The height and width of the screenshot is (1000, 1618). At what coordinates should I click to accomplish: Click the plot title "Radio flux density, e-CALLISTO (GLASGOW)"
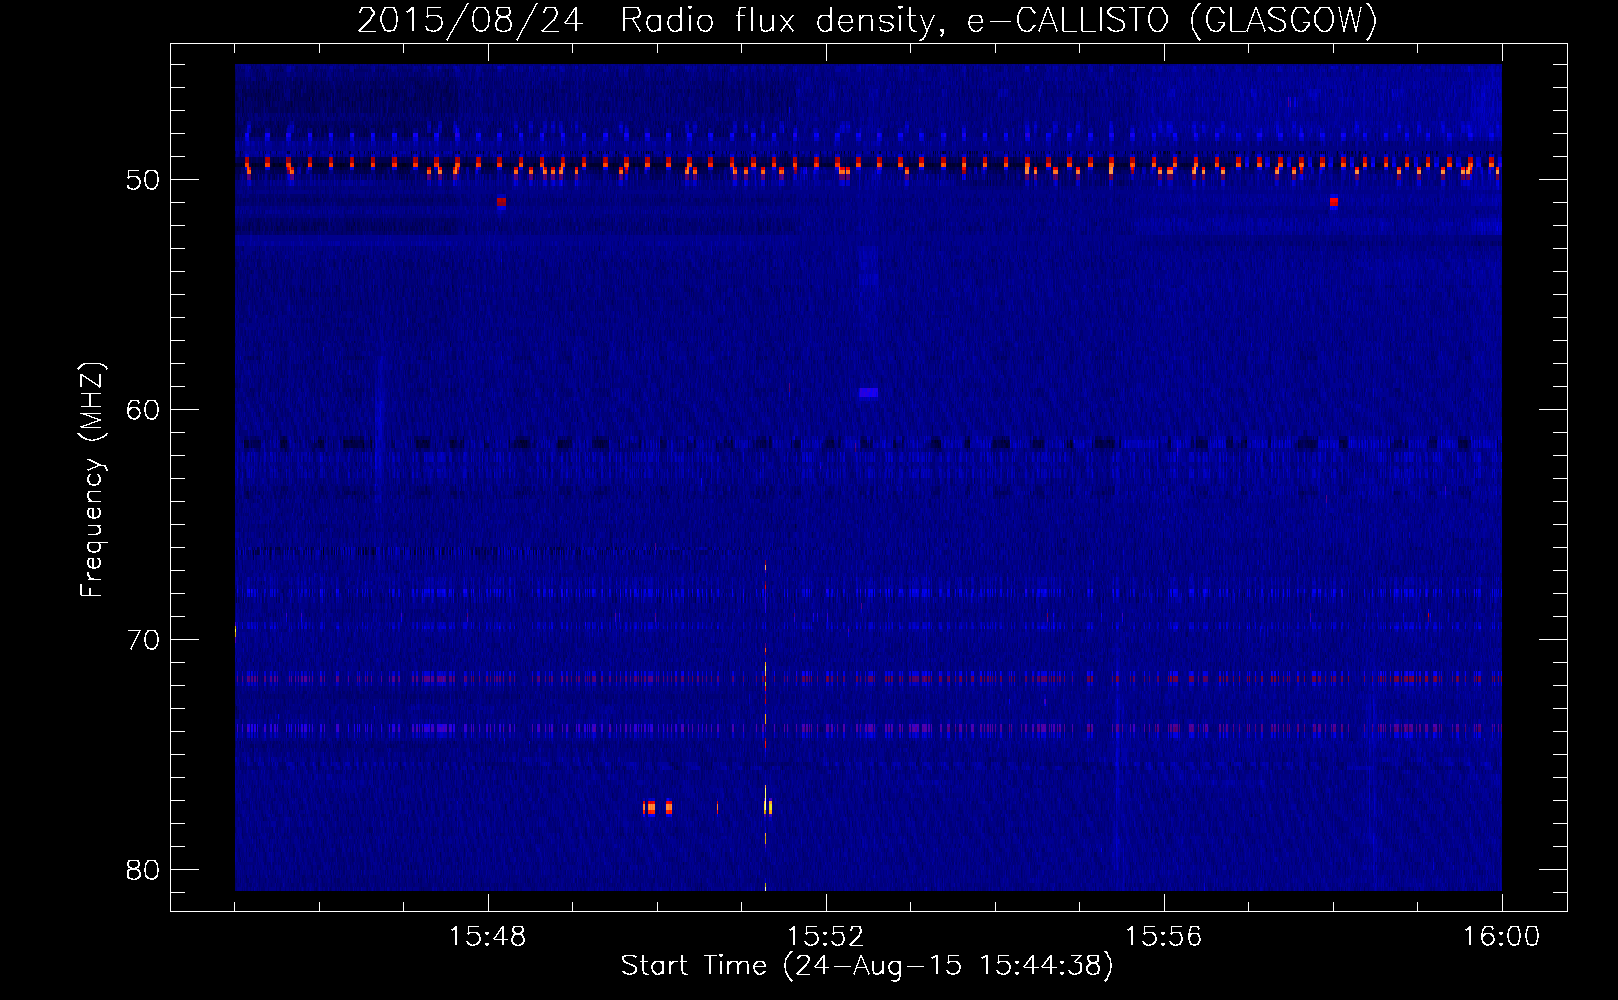(999, 20)
